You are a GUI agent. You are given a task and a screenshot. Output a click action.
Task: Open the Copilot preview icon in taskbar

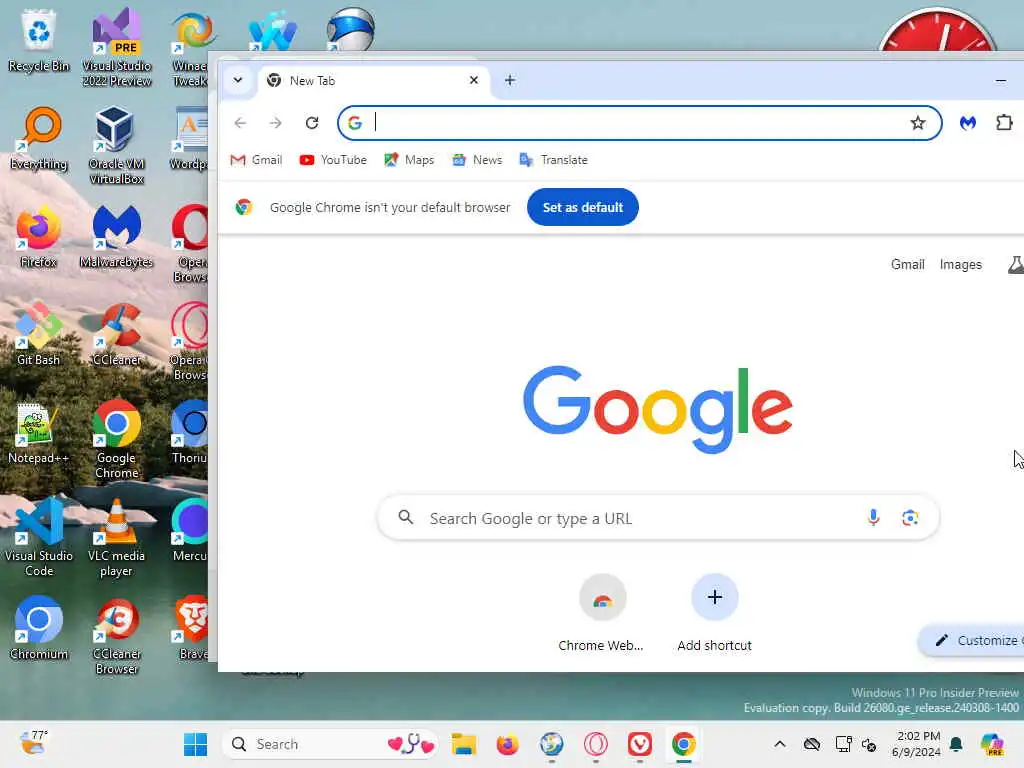click(x=992, y=744)
